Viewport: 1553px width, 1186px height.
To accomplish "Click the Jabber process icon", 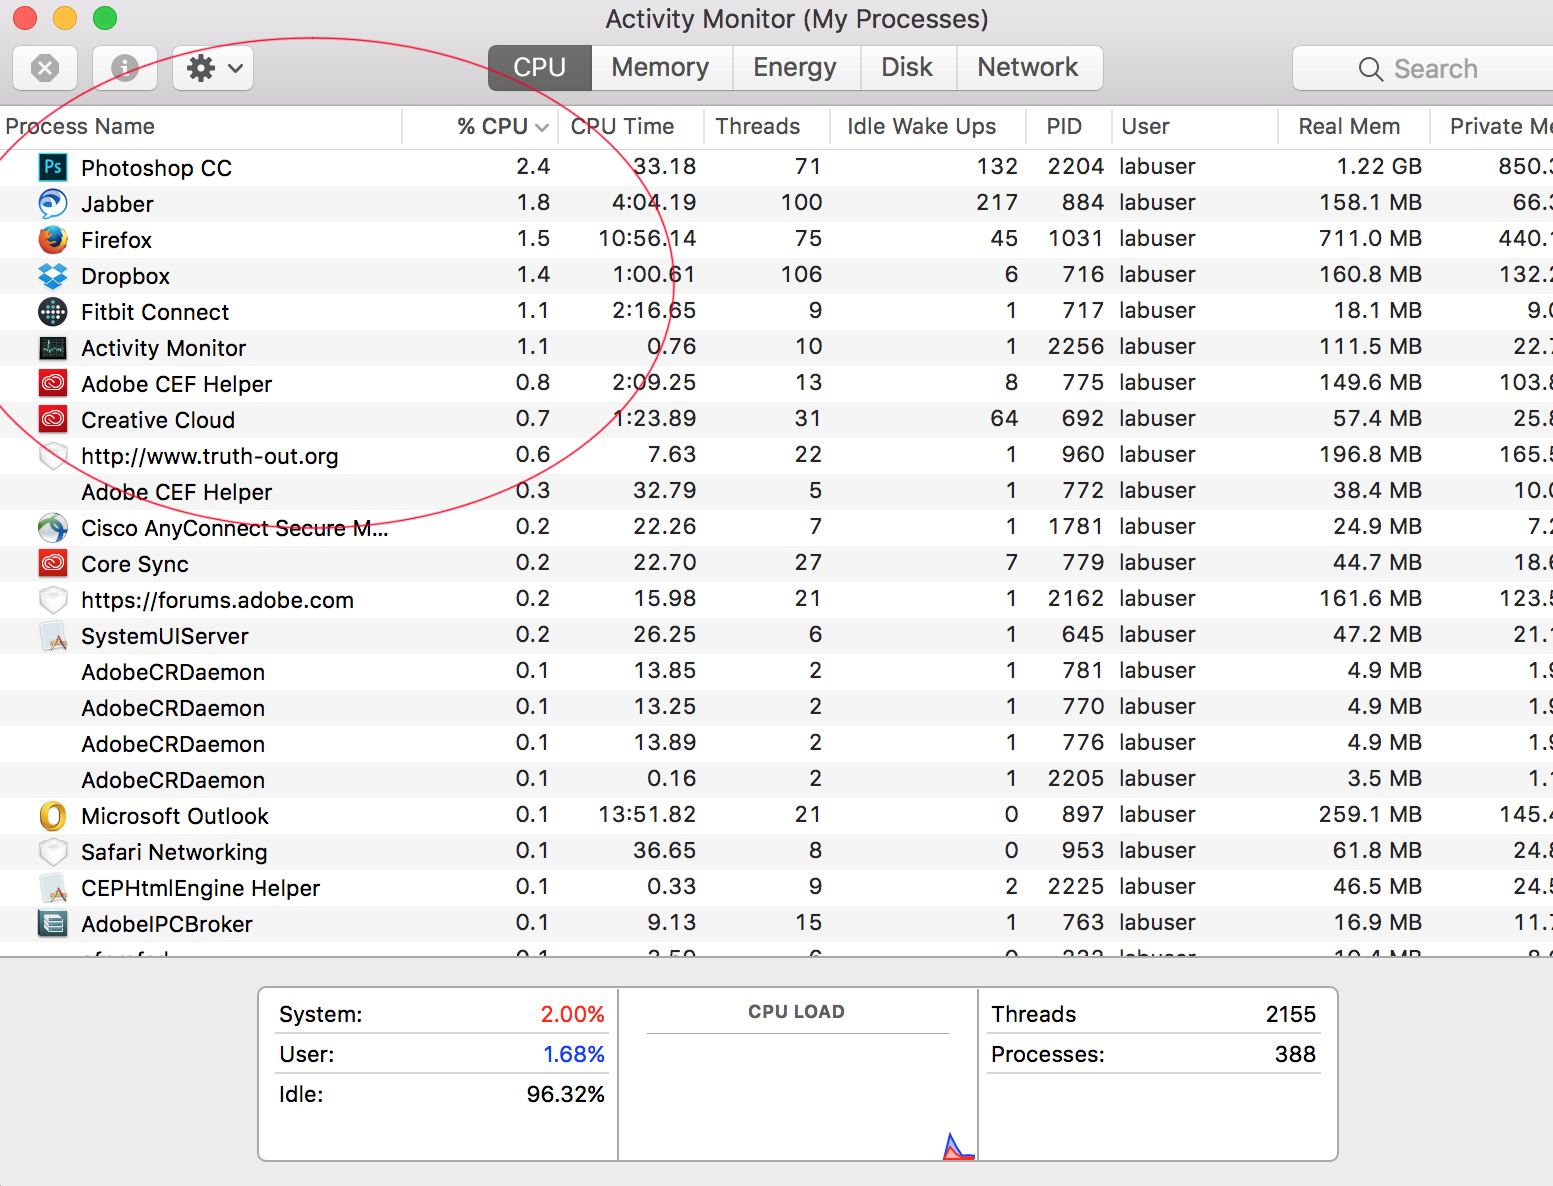I will (53, 203).
